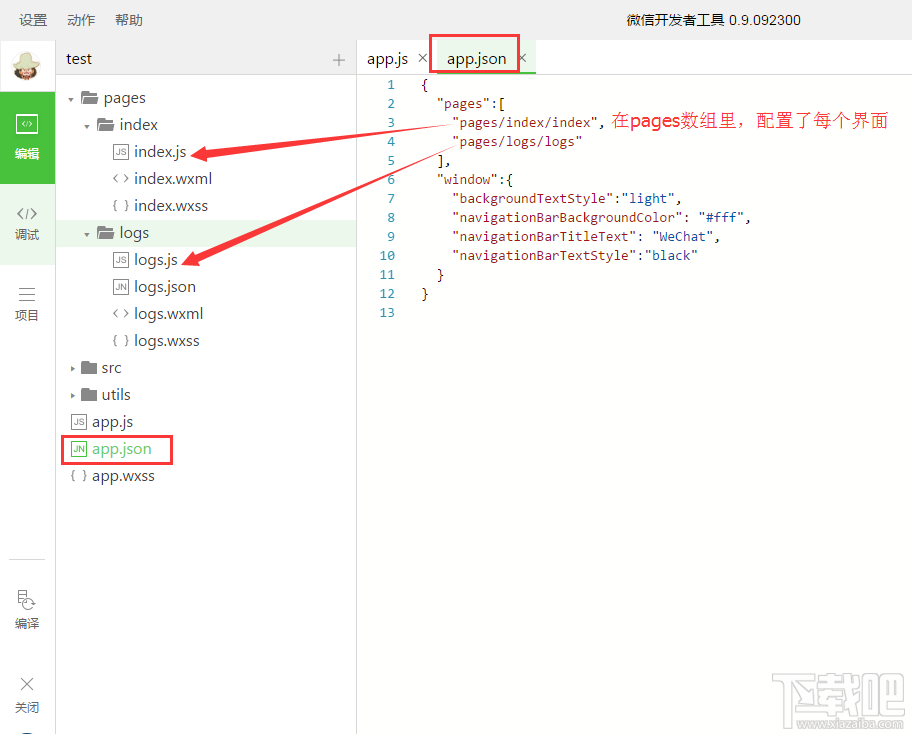Image resolution: width=912 pixels, height=734 pixels.
Task: Click the index folder icon
Action: pyautogui.click(x=105, y=124)
